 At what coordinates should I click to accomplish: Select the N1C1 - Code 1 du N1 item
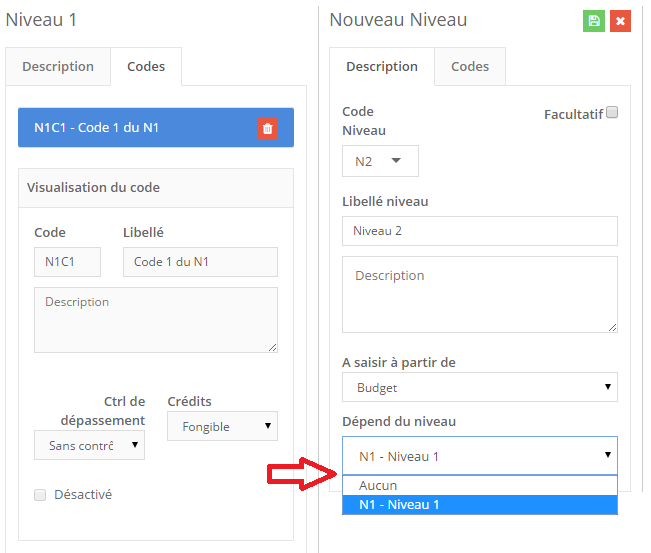(140, 128)
